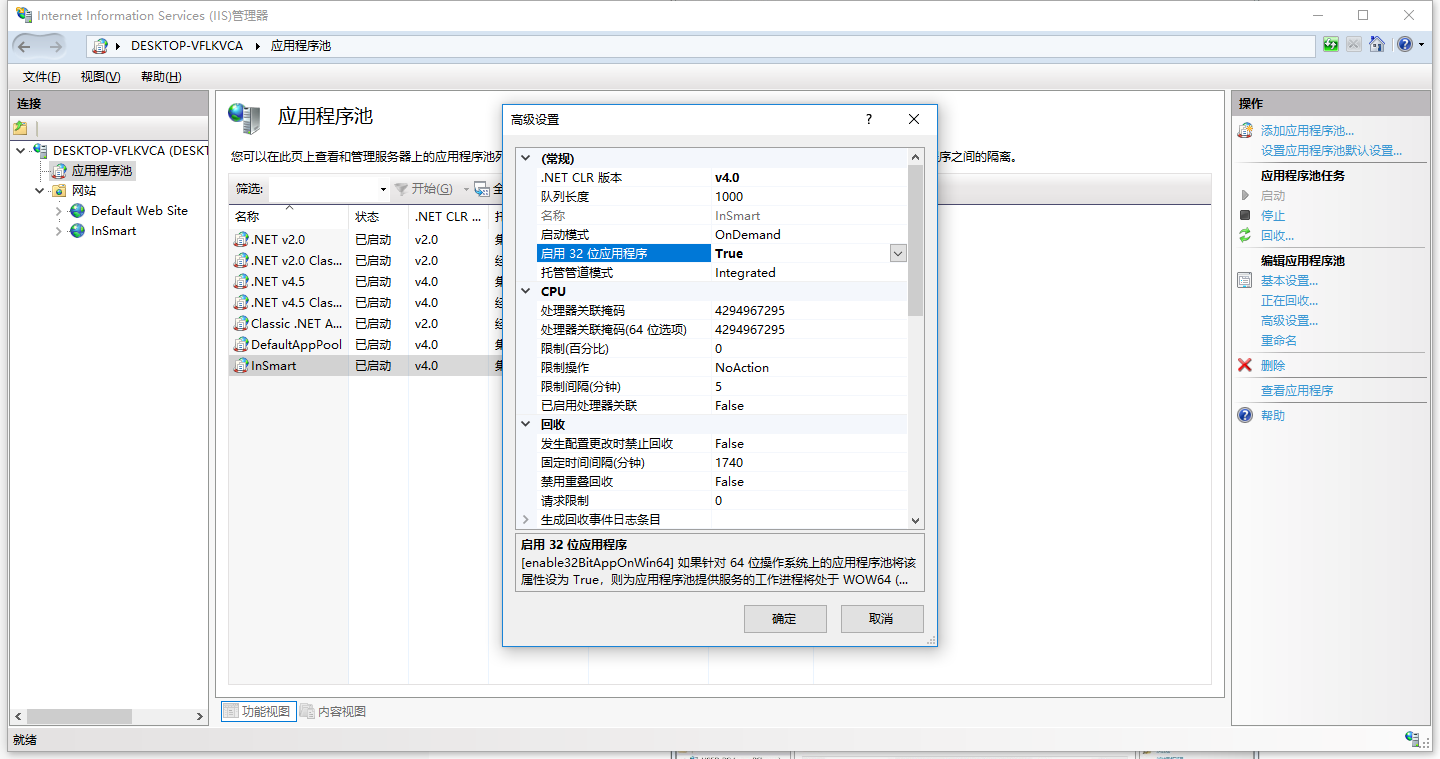Click the DefaultAppPool row icon
1440x759 pixels.
pos(241,345)
